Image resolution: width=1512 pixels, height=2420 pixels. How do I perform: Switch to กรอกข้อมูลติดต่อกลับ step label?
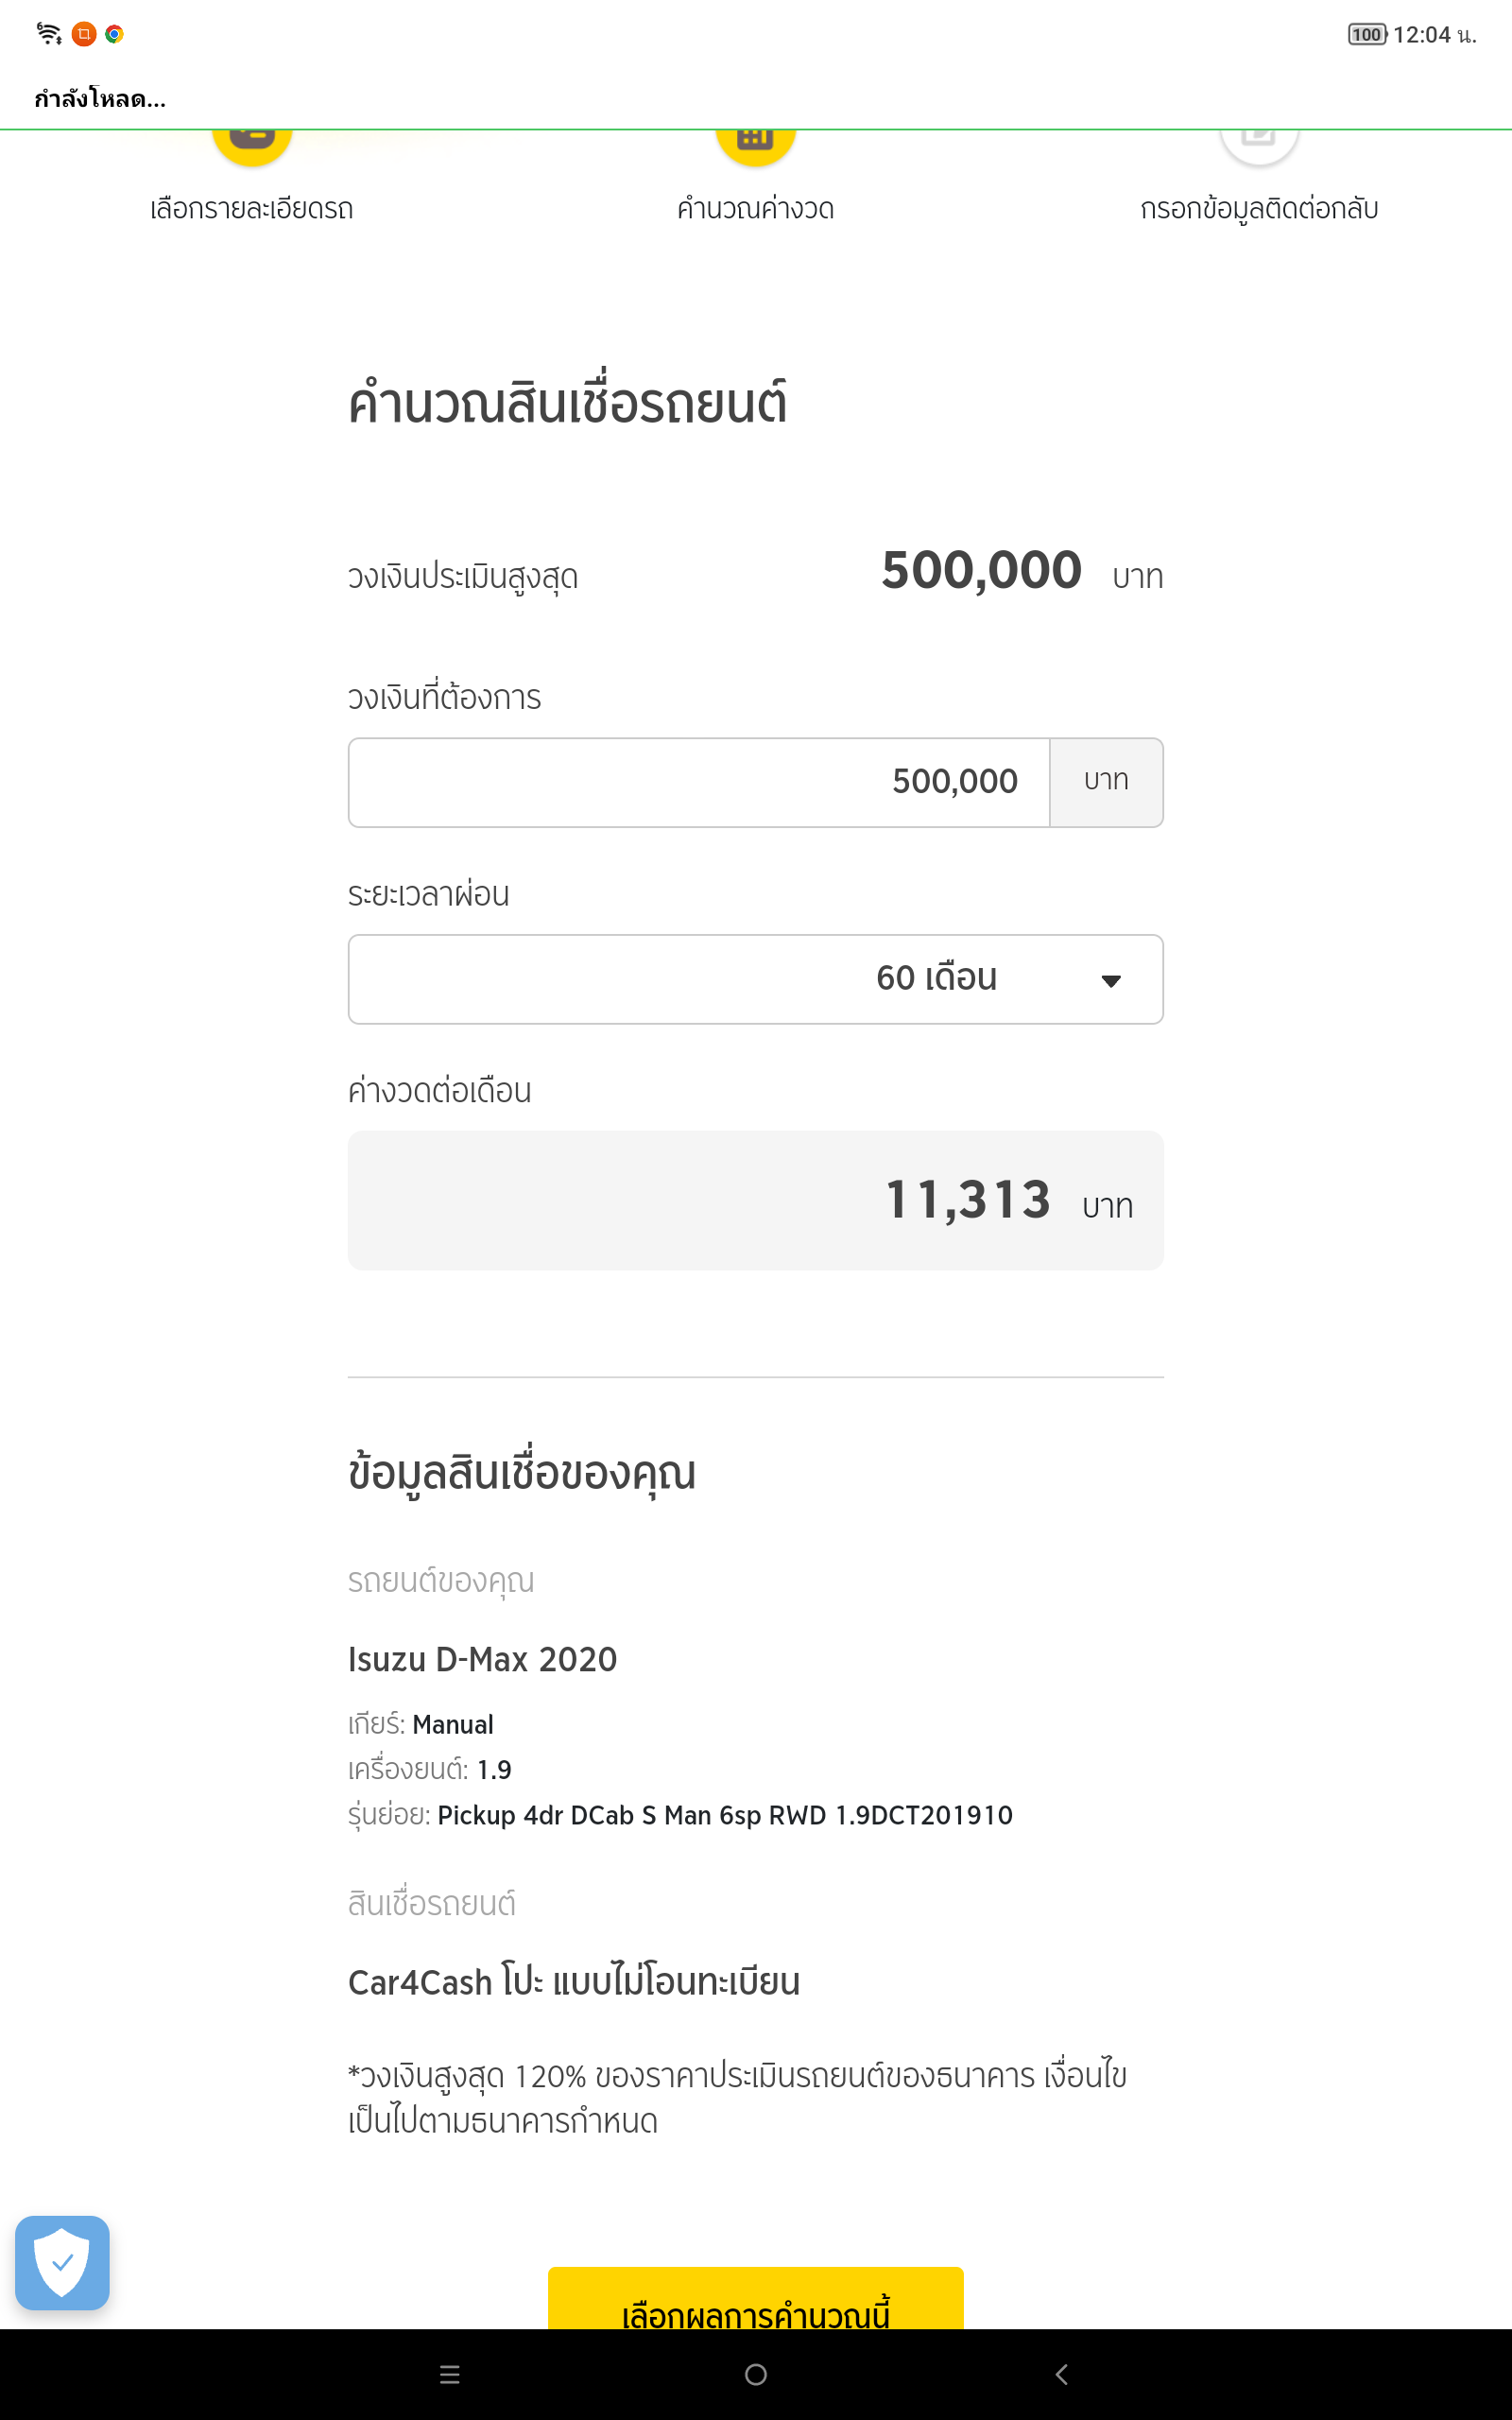1259,209
